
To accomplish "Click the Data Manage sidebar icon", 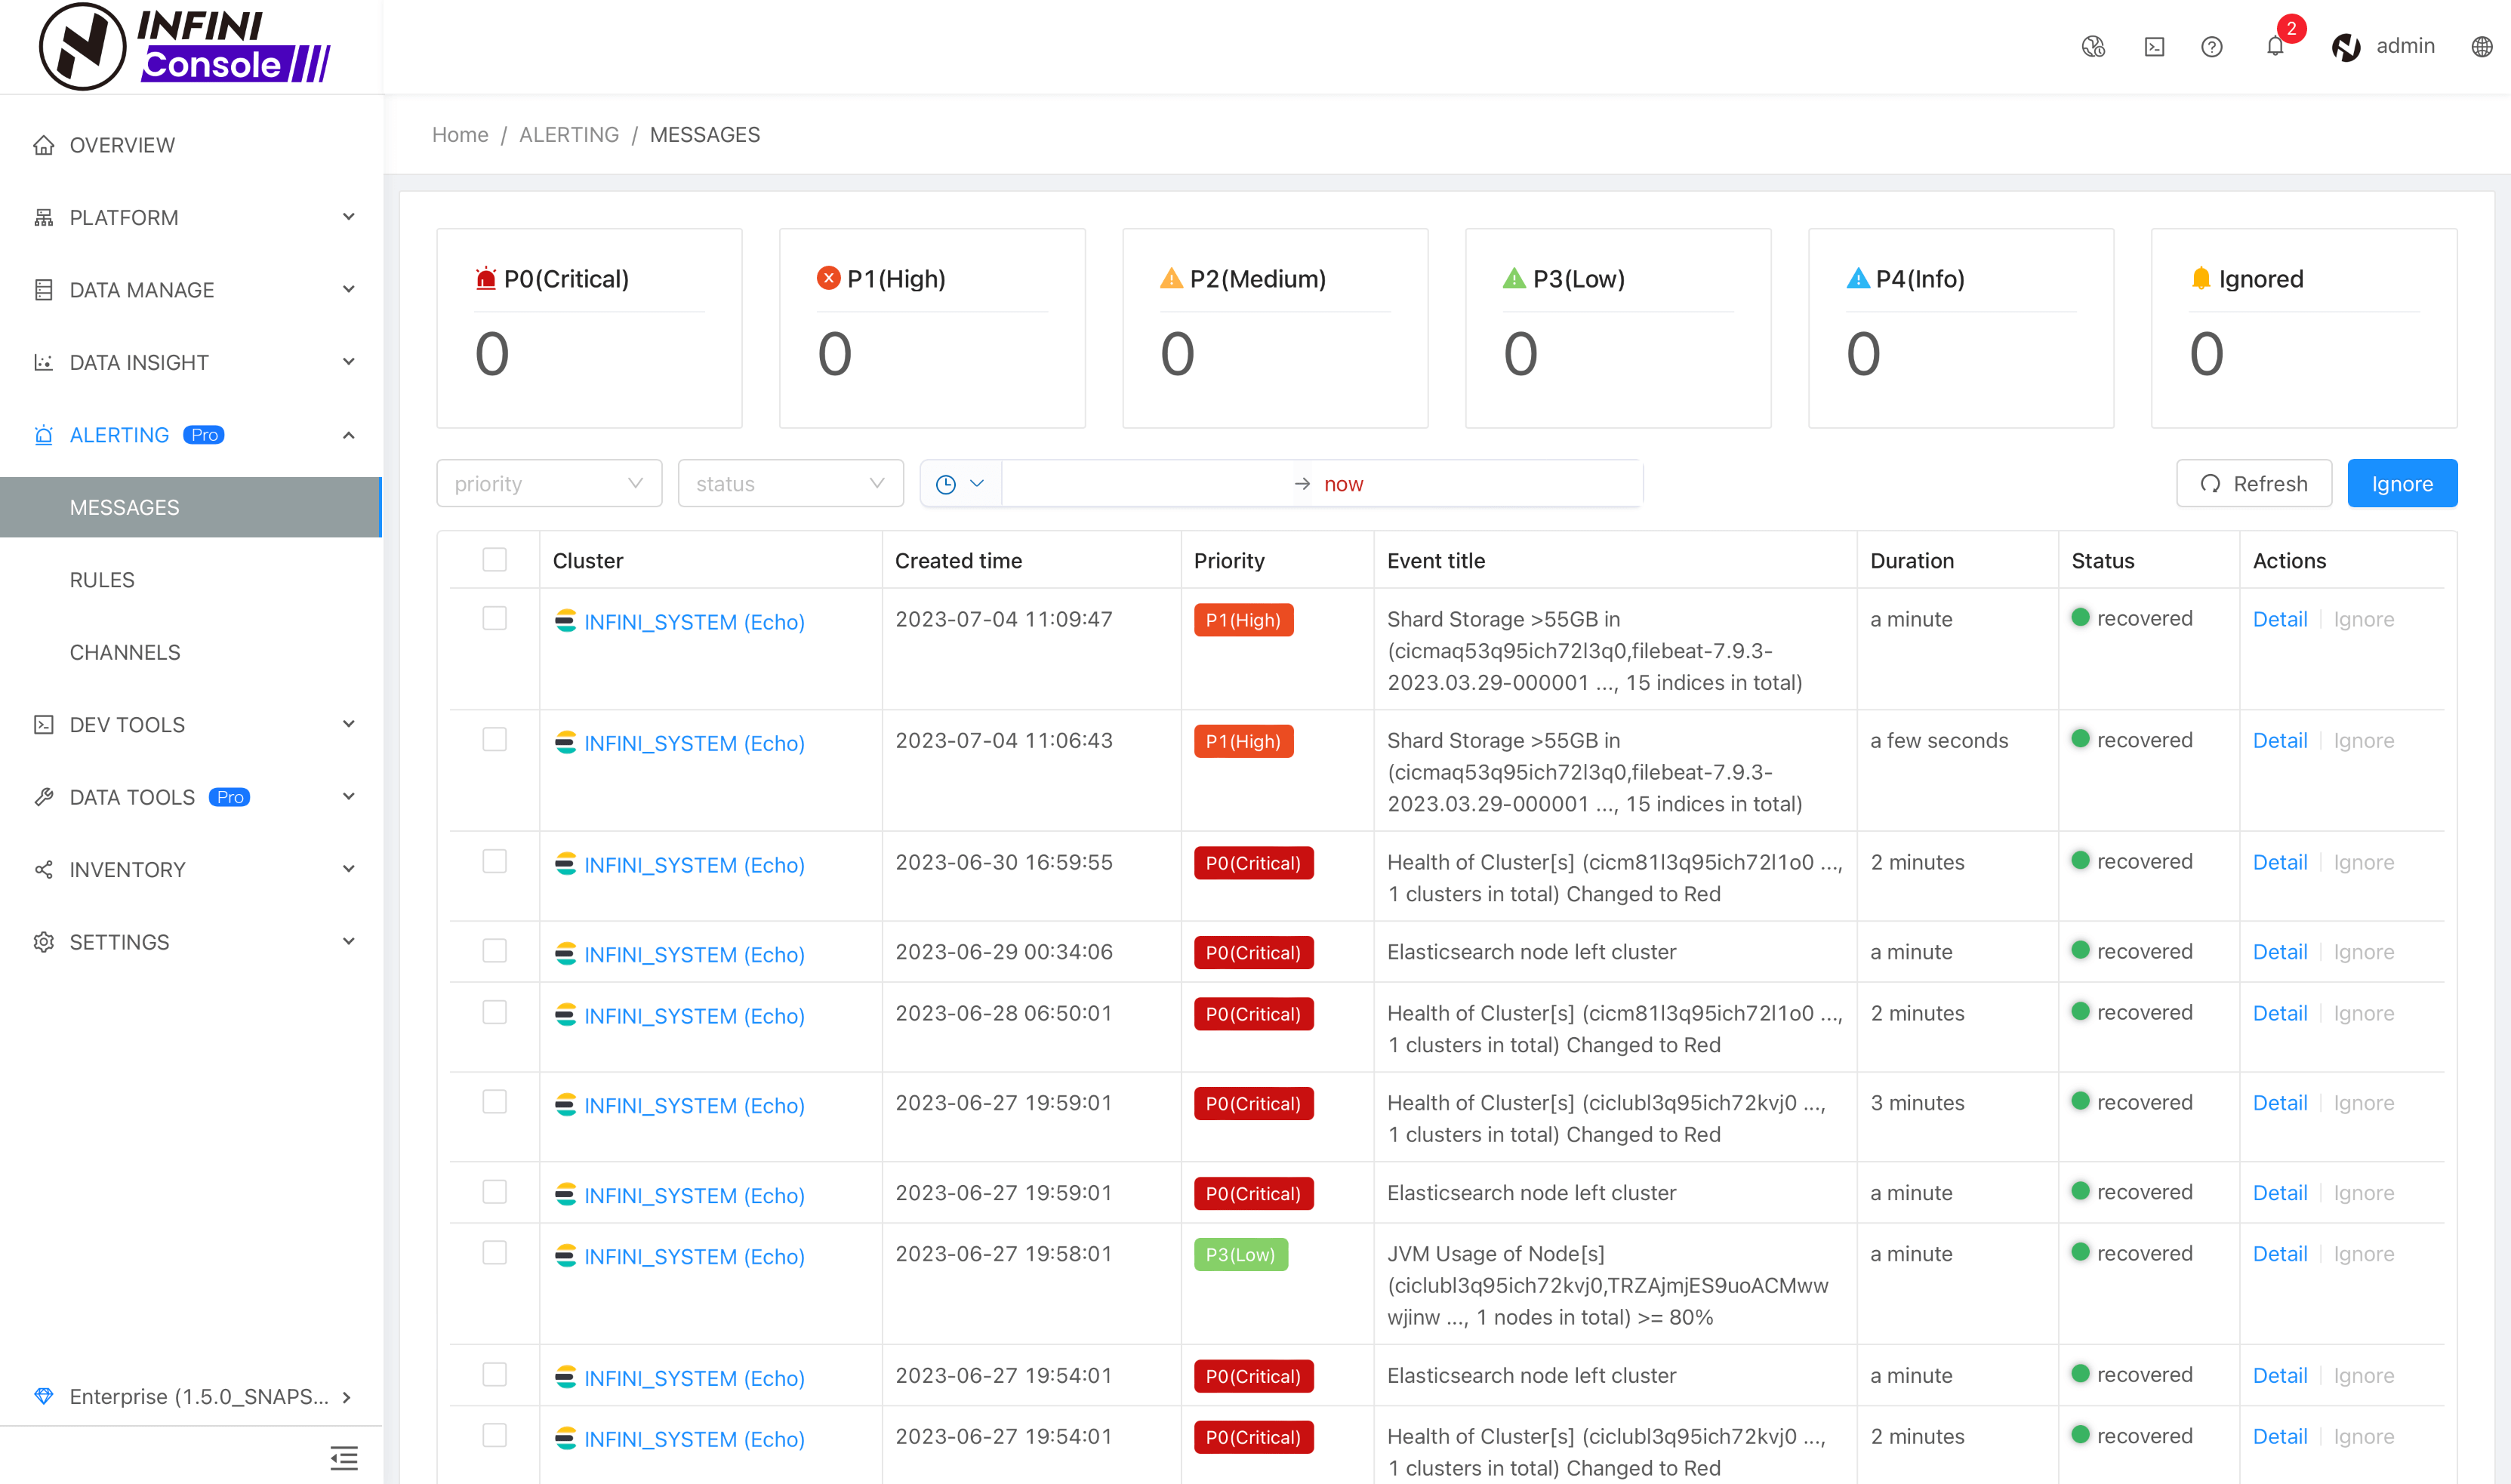I will click(x=43, y=290).
